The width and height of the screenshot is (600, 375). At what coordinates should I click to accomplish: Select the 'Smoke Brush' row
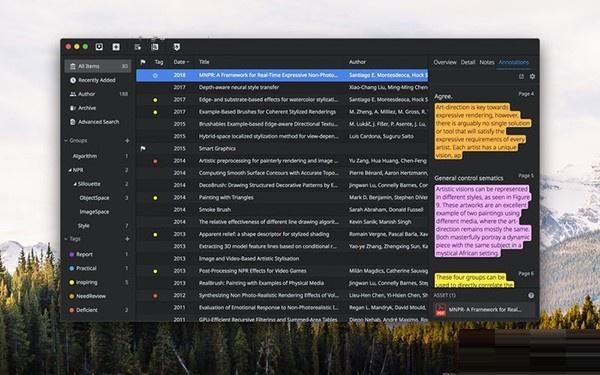pyautogui.click(x=282, y=210)
